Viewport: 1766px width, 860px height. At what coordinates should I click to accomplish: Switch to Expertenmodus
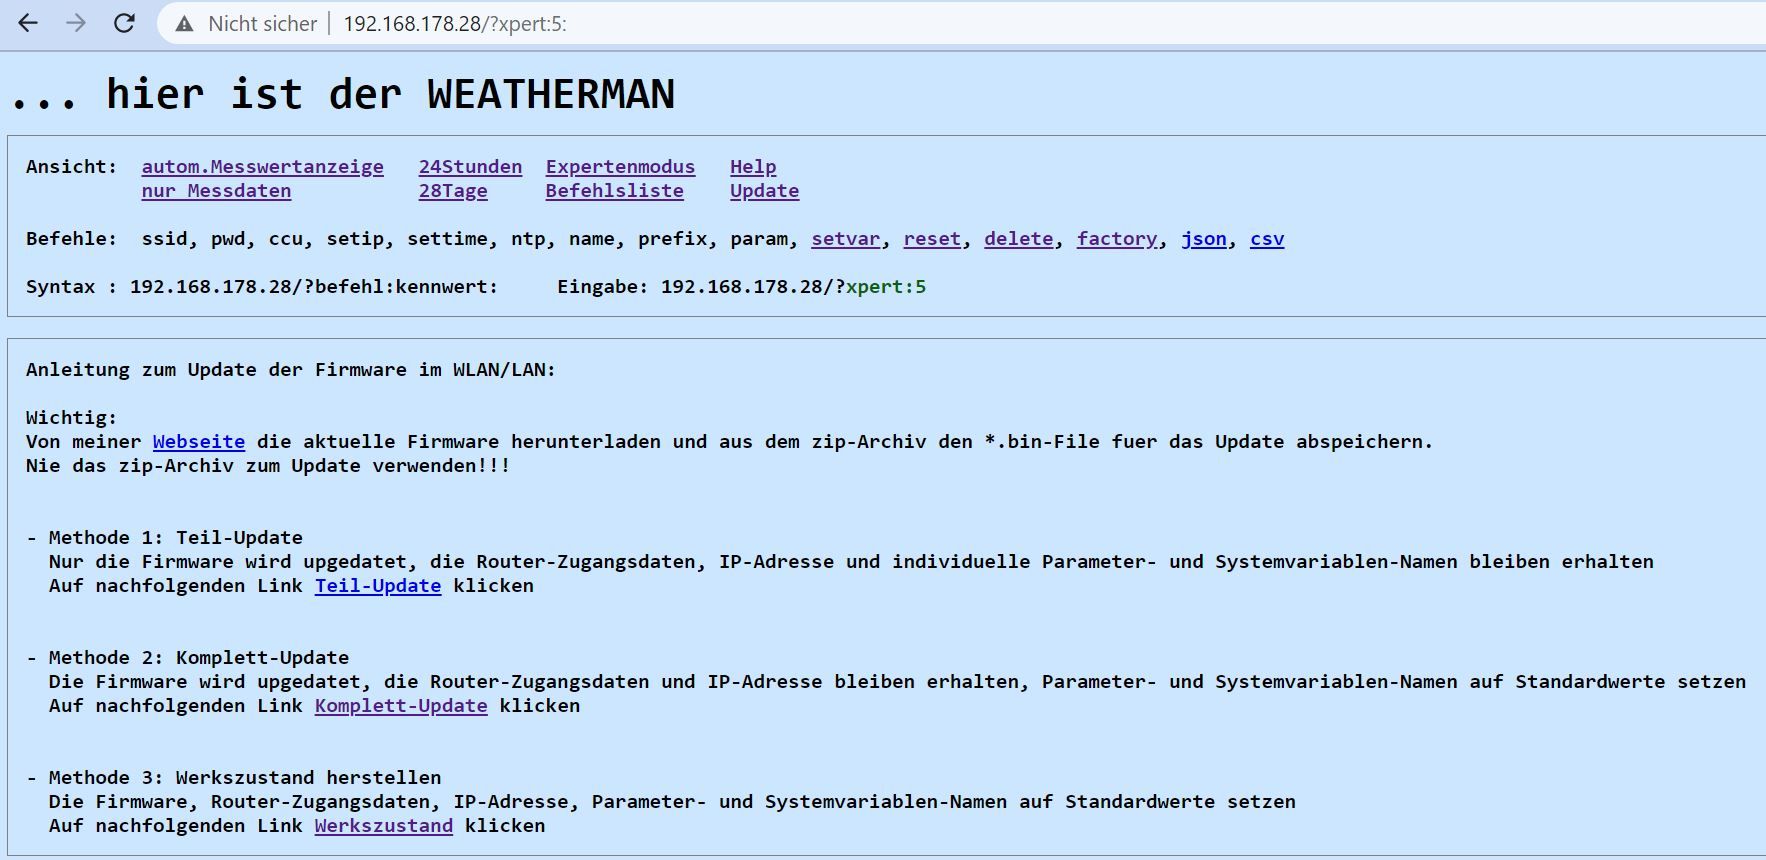pos(620,167)
